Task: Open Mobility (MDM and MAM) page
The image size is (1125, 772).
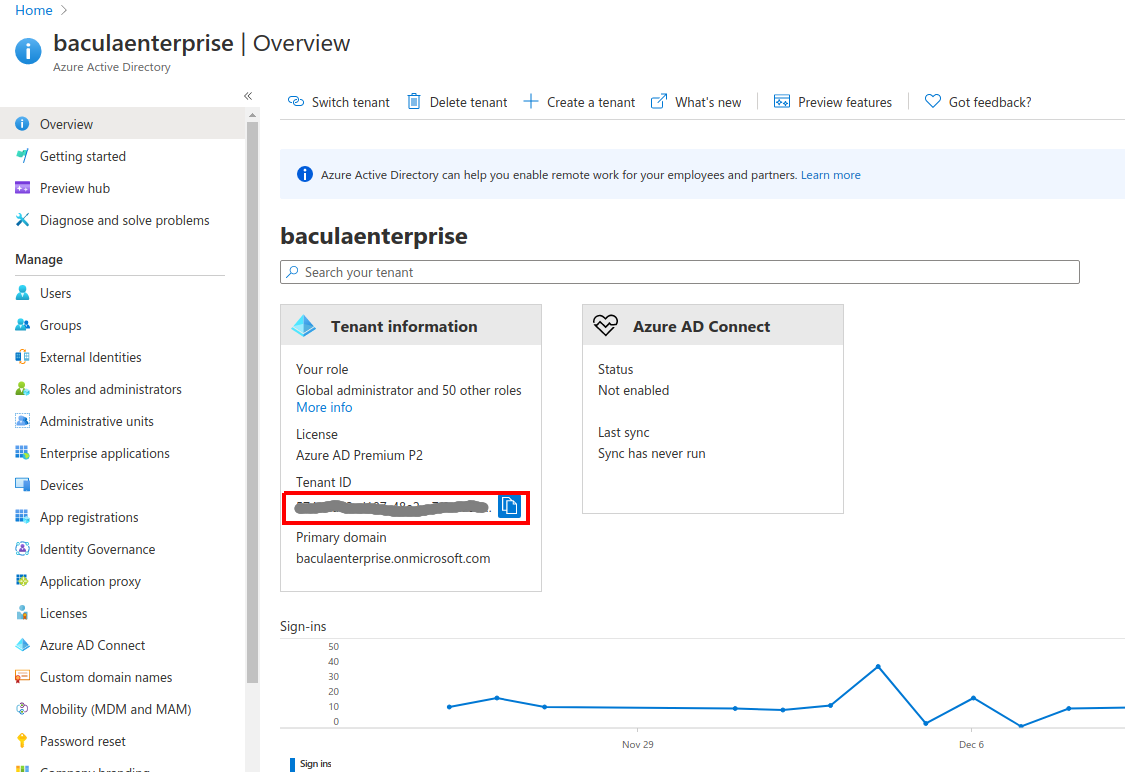Action: tap(116, 709)
